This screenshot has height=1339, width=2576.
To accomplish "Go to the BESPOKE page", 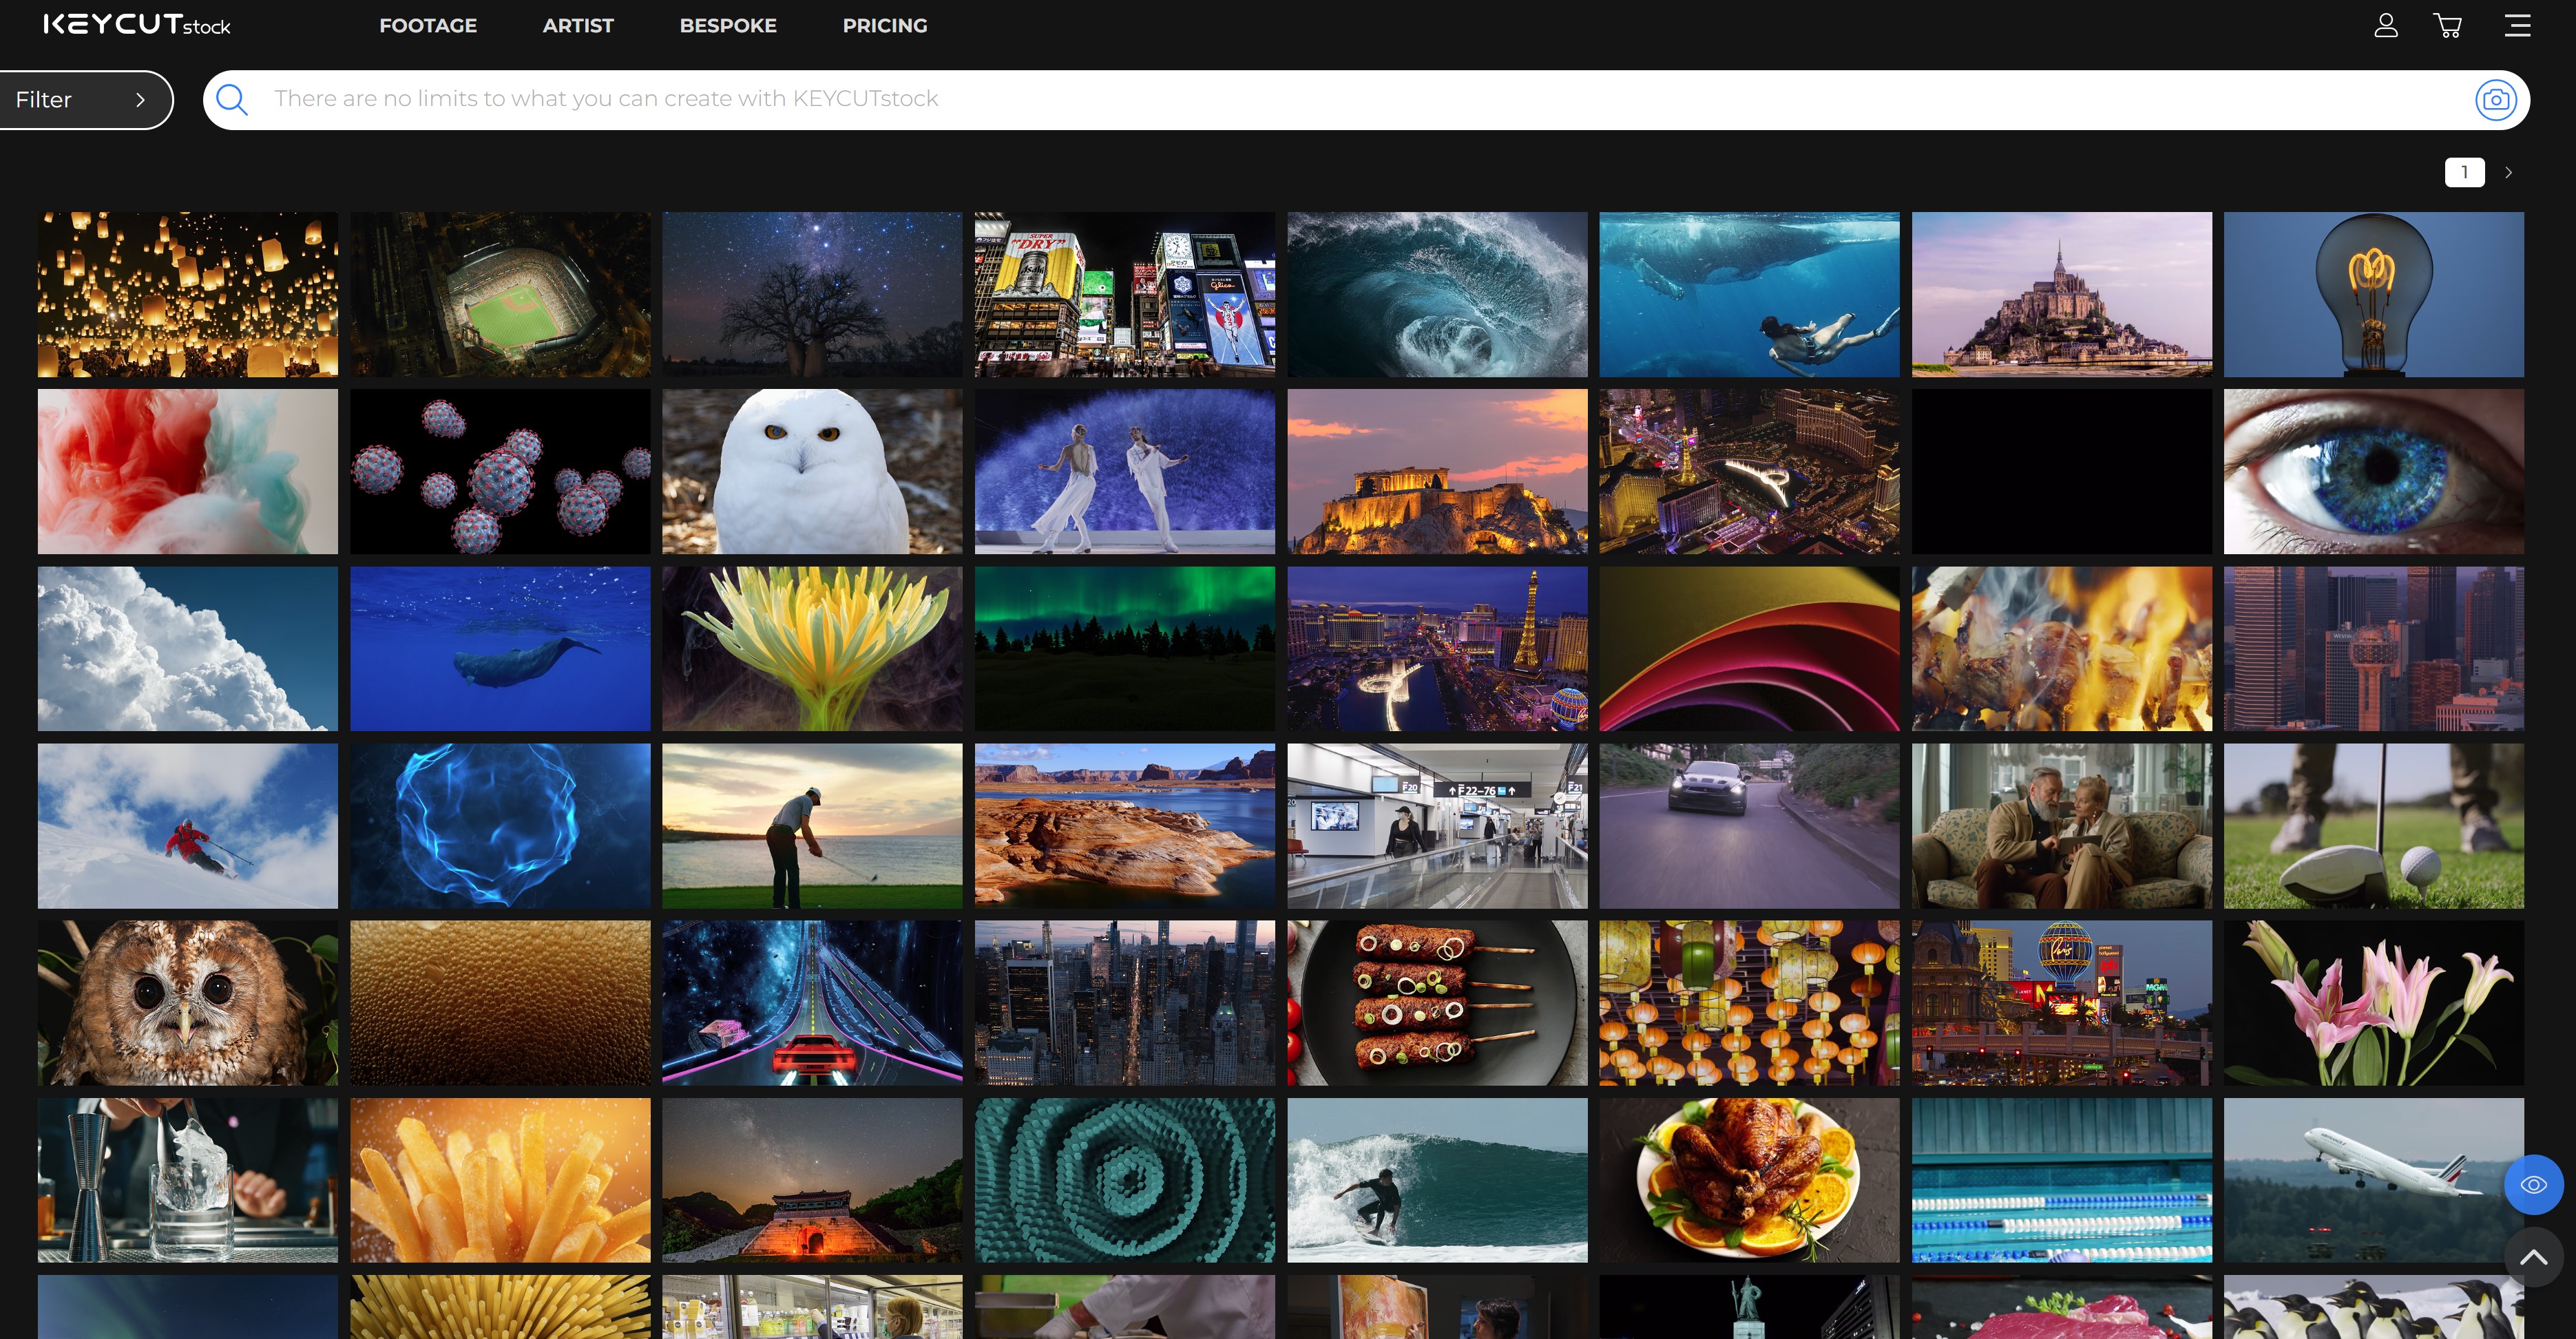I will click(x=728, y=25).
